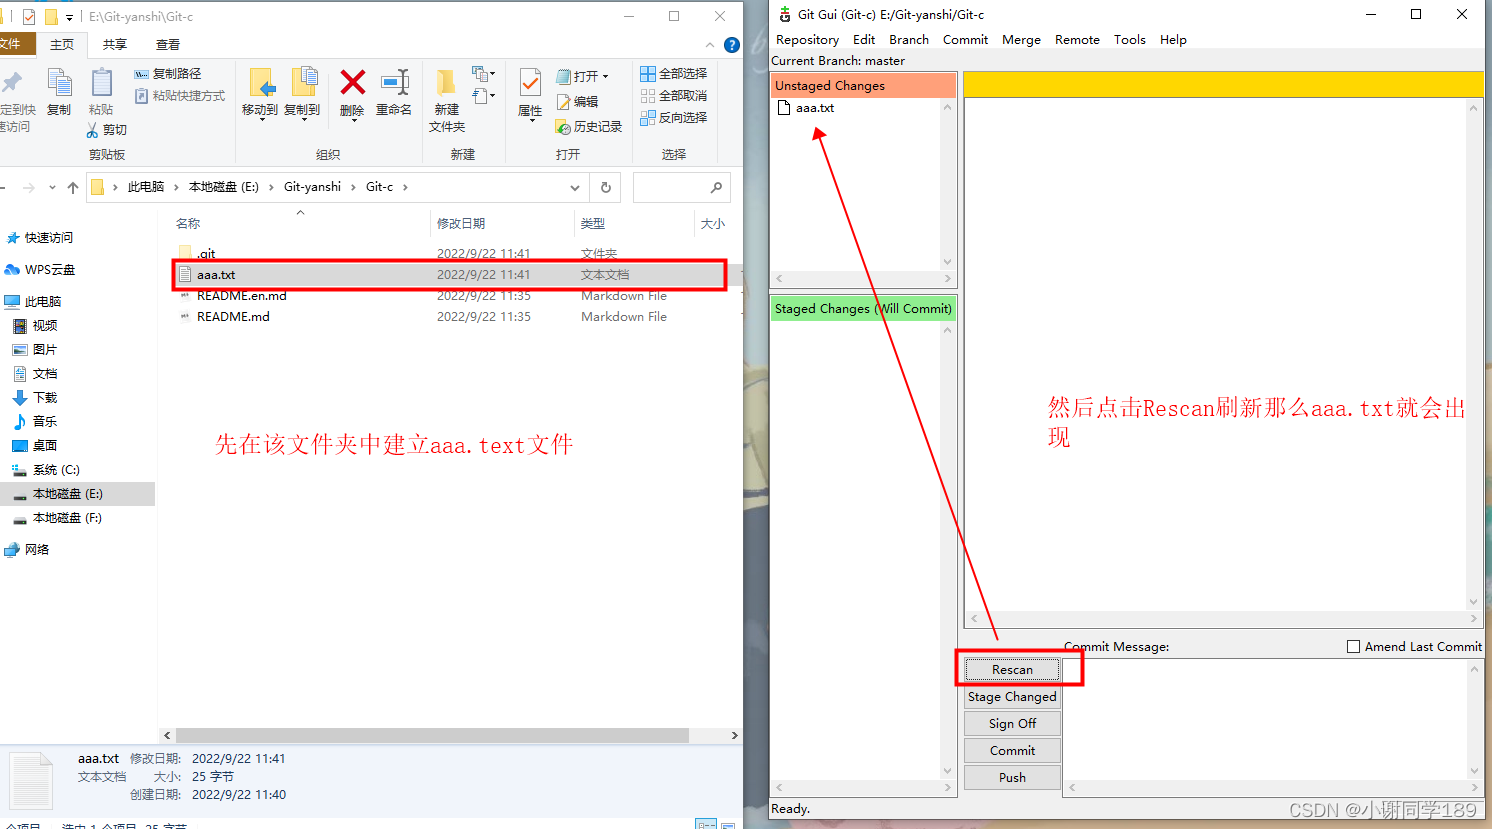Expand address bar history dropdown
This screenshot has width=1492, height=829.
coord(575,188)
